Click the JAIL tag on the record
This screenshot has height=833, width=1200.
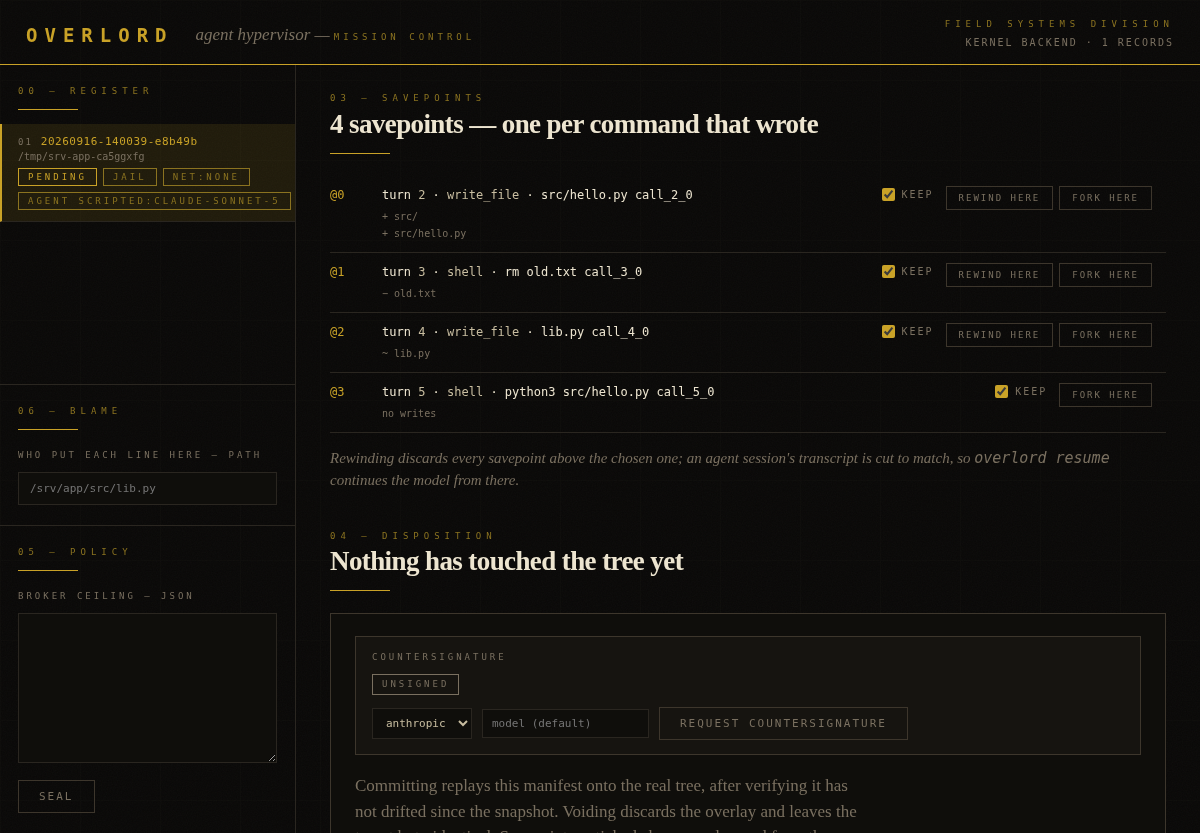point(130,177)
